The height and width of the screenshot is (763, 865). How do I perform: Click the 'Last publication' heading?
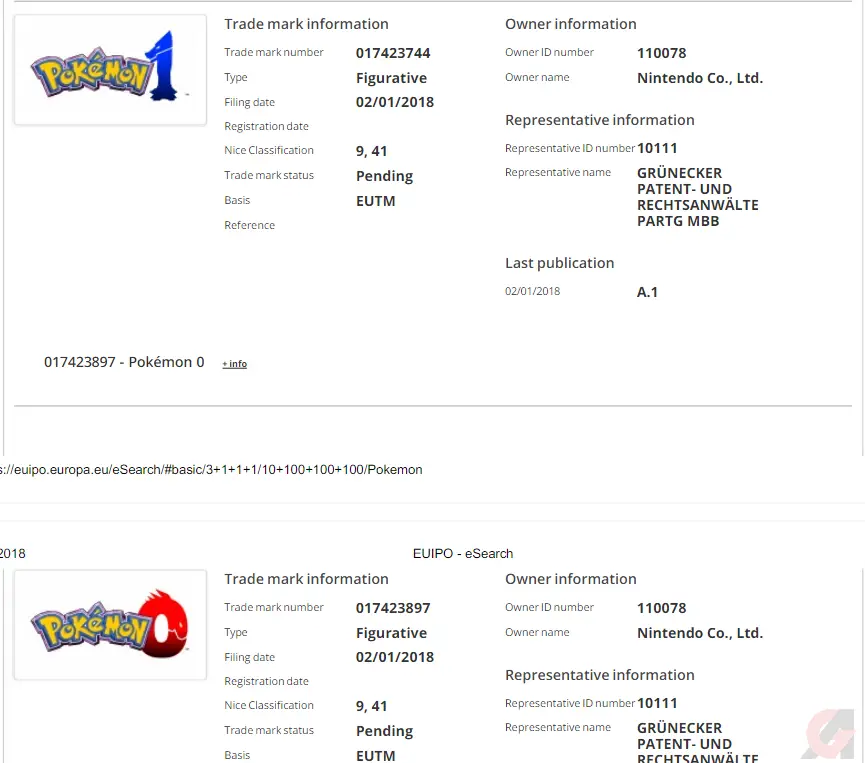559,263
